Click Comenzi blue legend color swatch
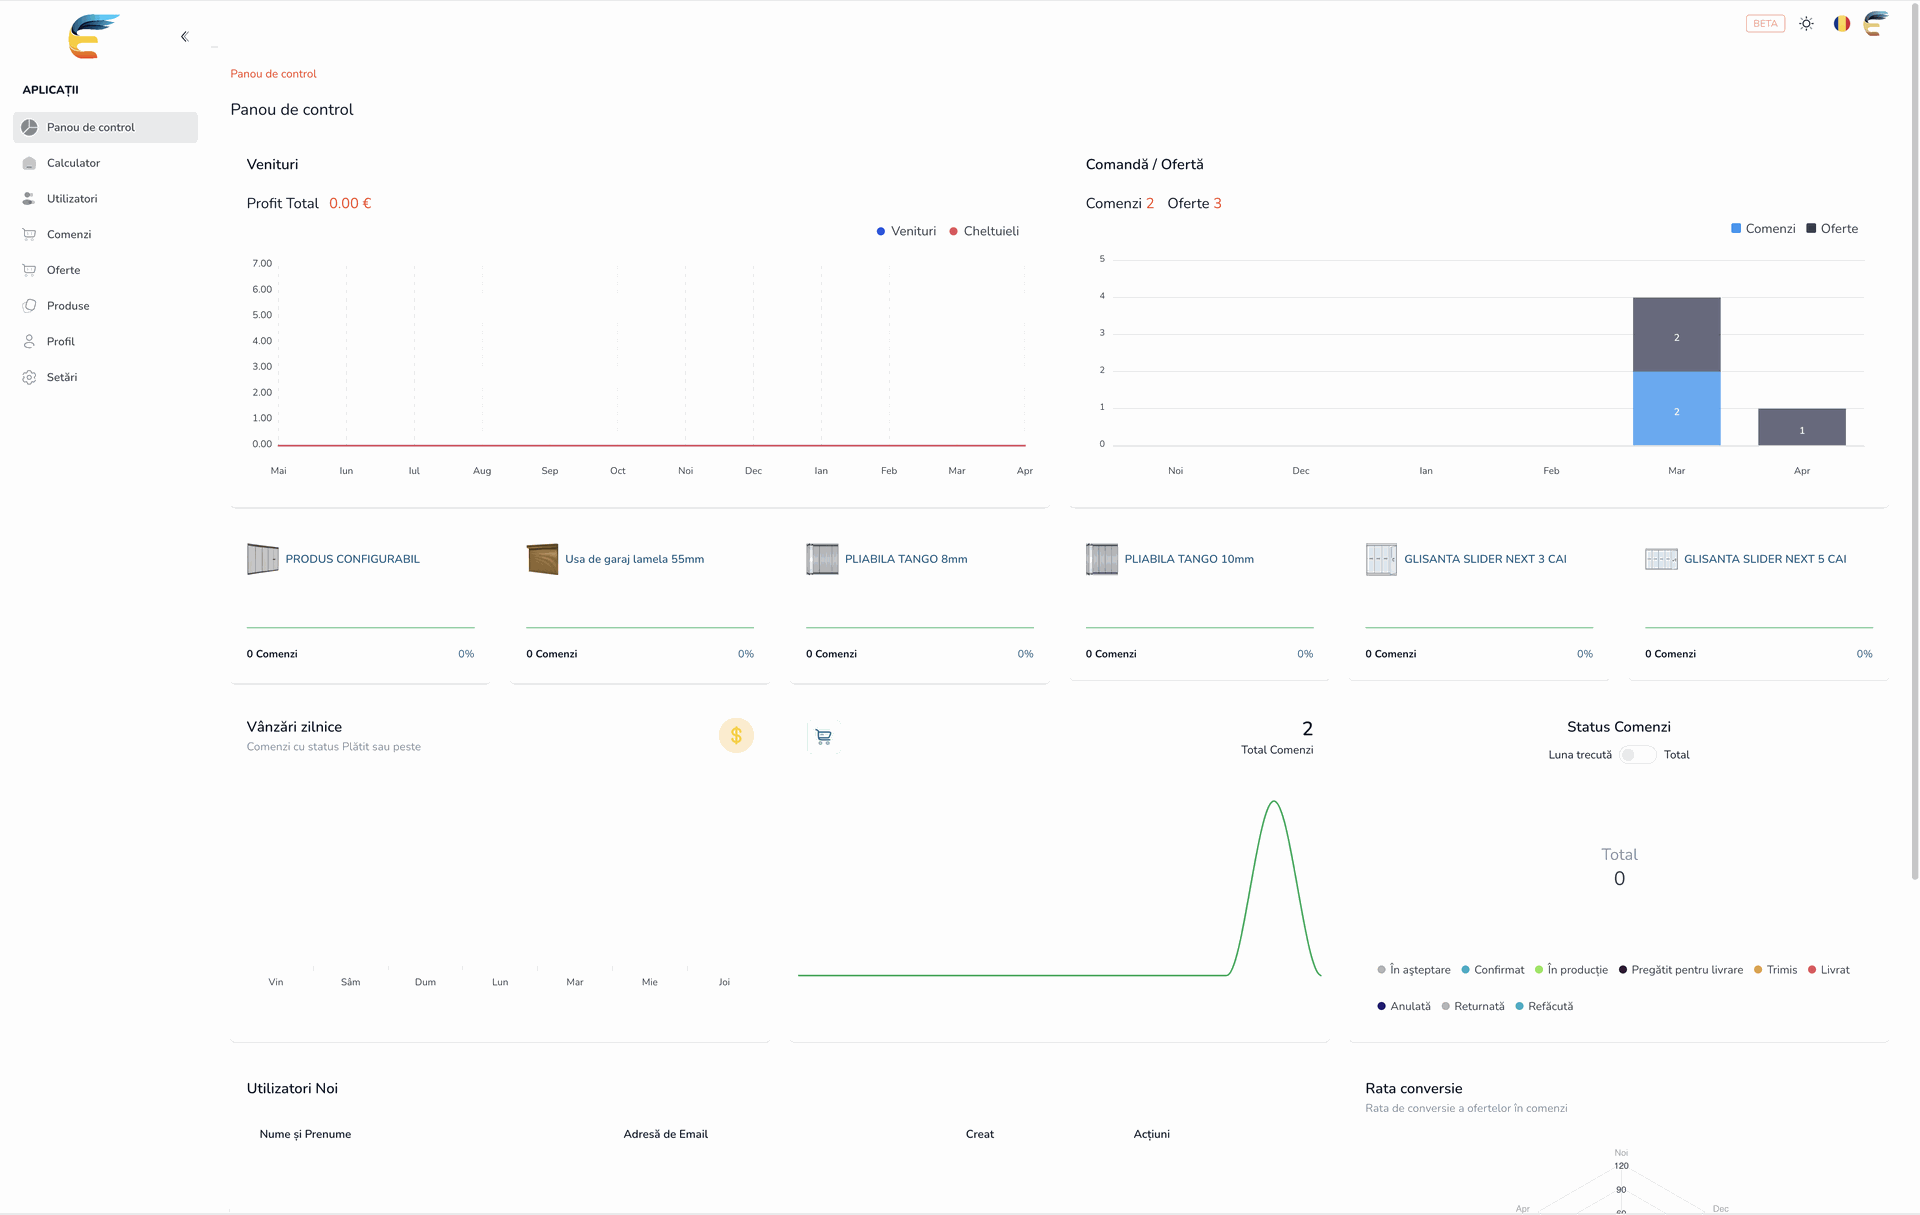 tap(1736, 229)
